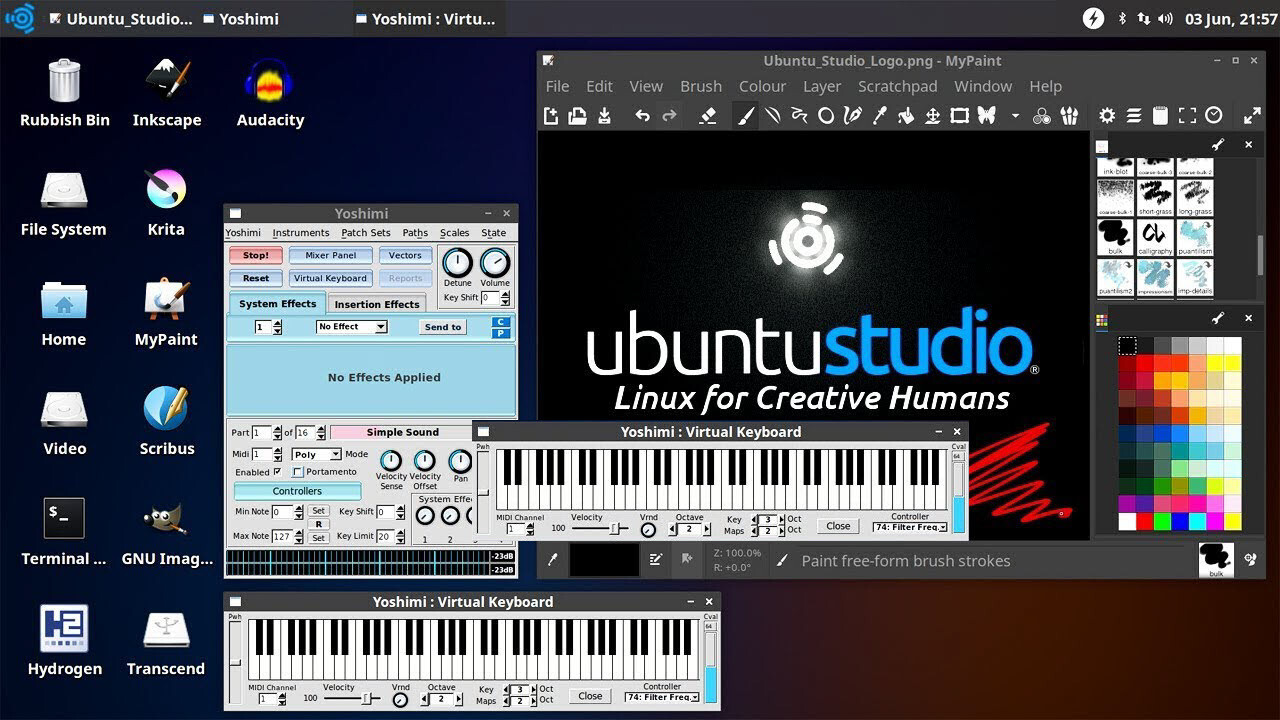This screenshot has height=720, width=1280.
Task: Click the Max Note stepper arrows
Action: pos(299,537)
